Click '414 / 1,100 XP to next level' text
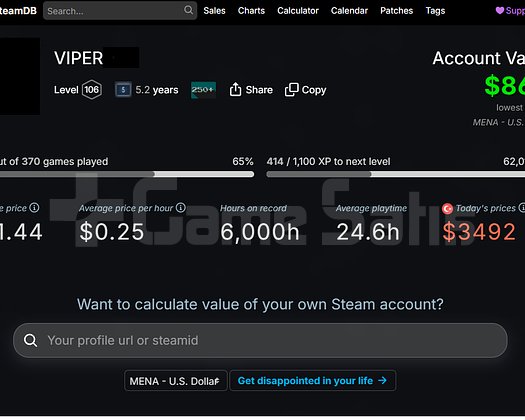The height and width of the screenshot is (420, 525). [x=328, y=161]
